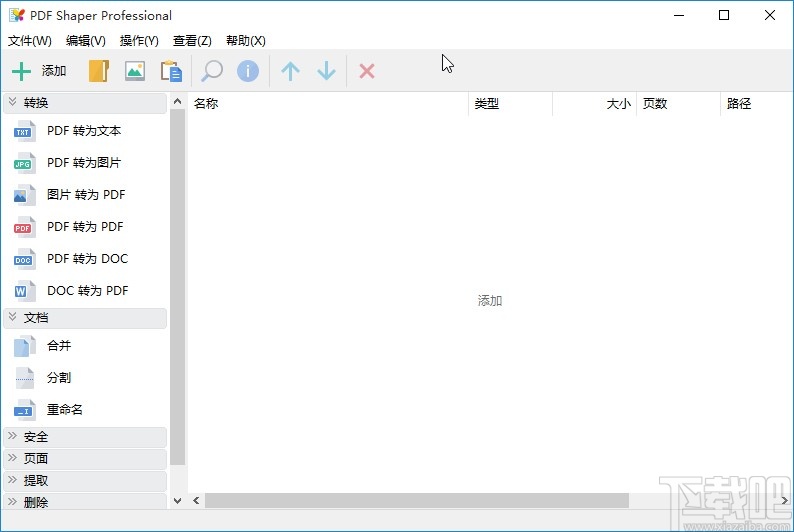
Task: Sort by the 大小 column header
Action: [594, 104]
